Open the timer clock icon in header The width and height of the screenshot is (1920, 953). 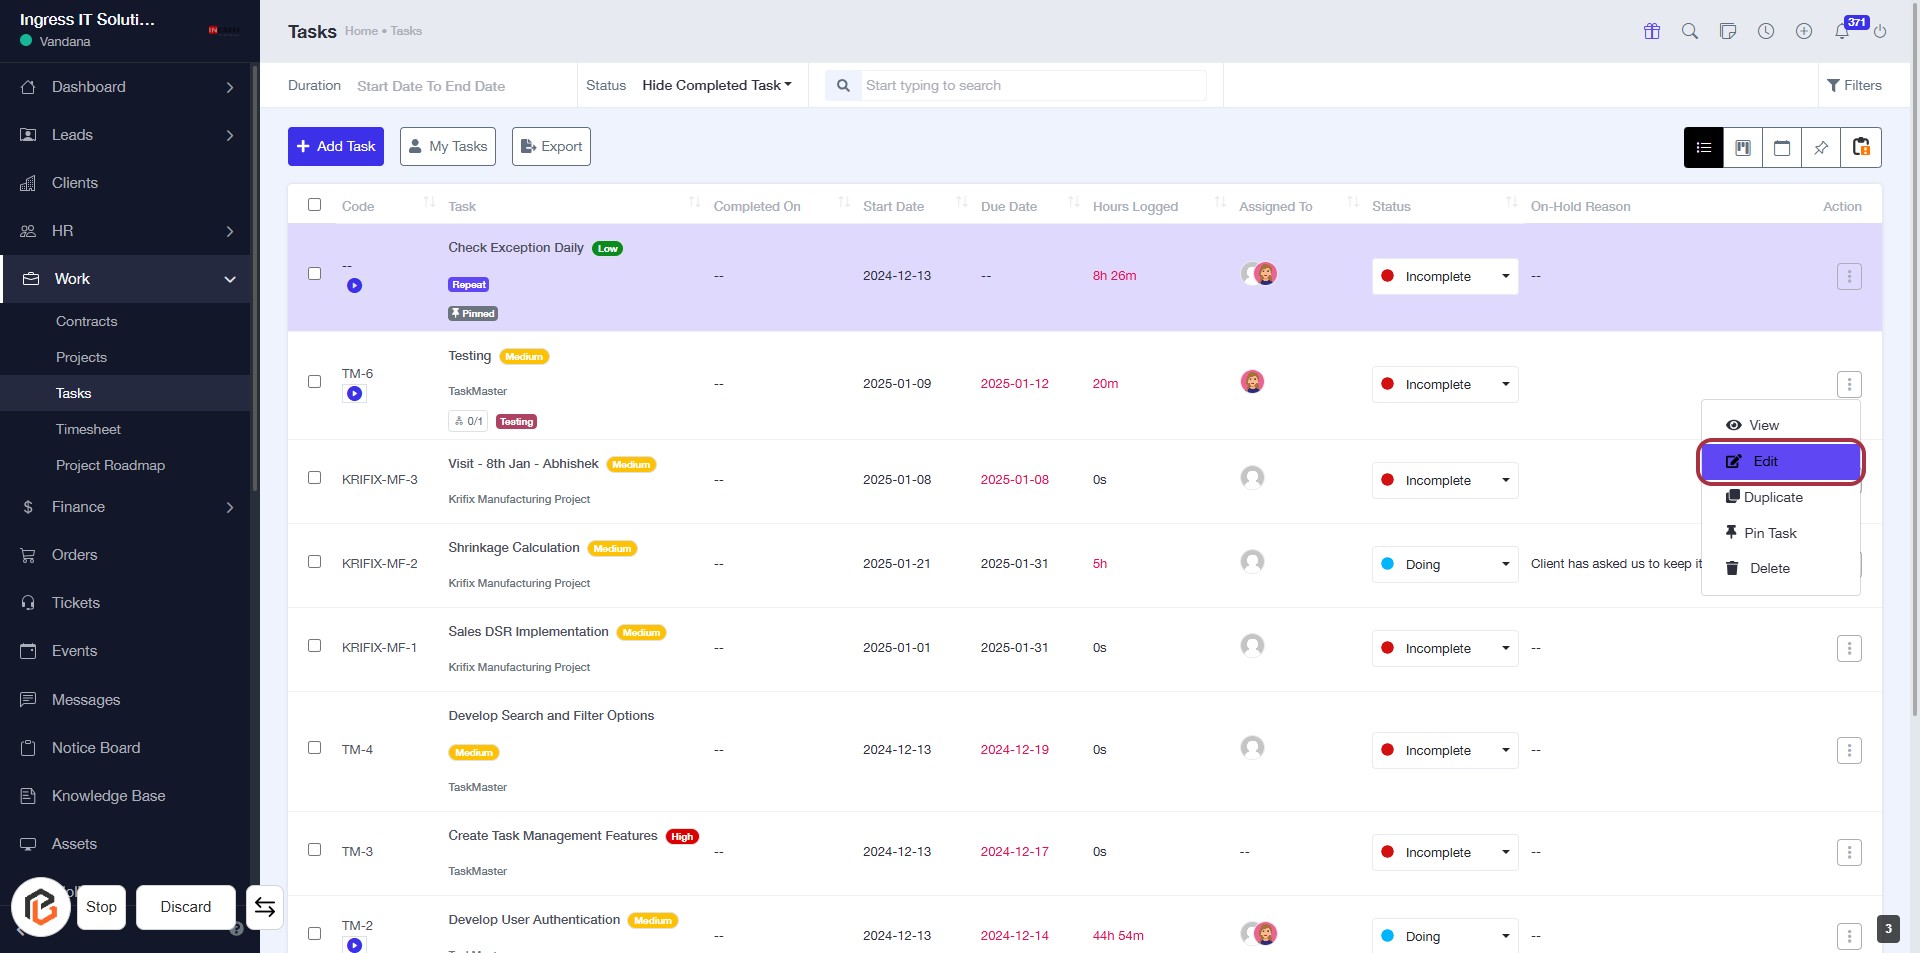click(1766, 31)
